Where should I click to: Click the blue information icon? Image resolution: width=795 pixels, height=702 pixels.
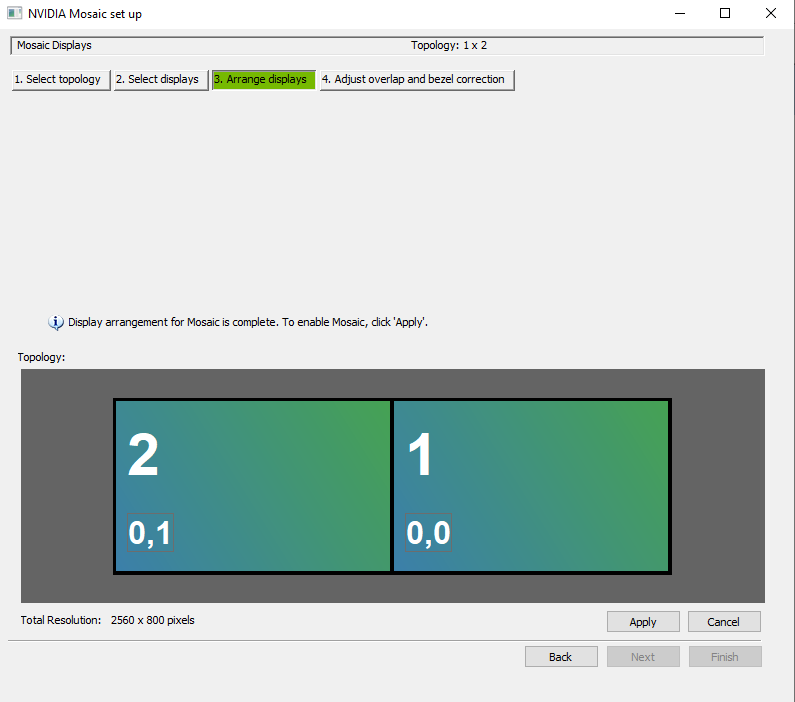click(x=56, y=323)
